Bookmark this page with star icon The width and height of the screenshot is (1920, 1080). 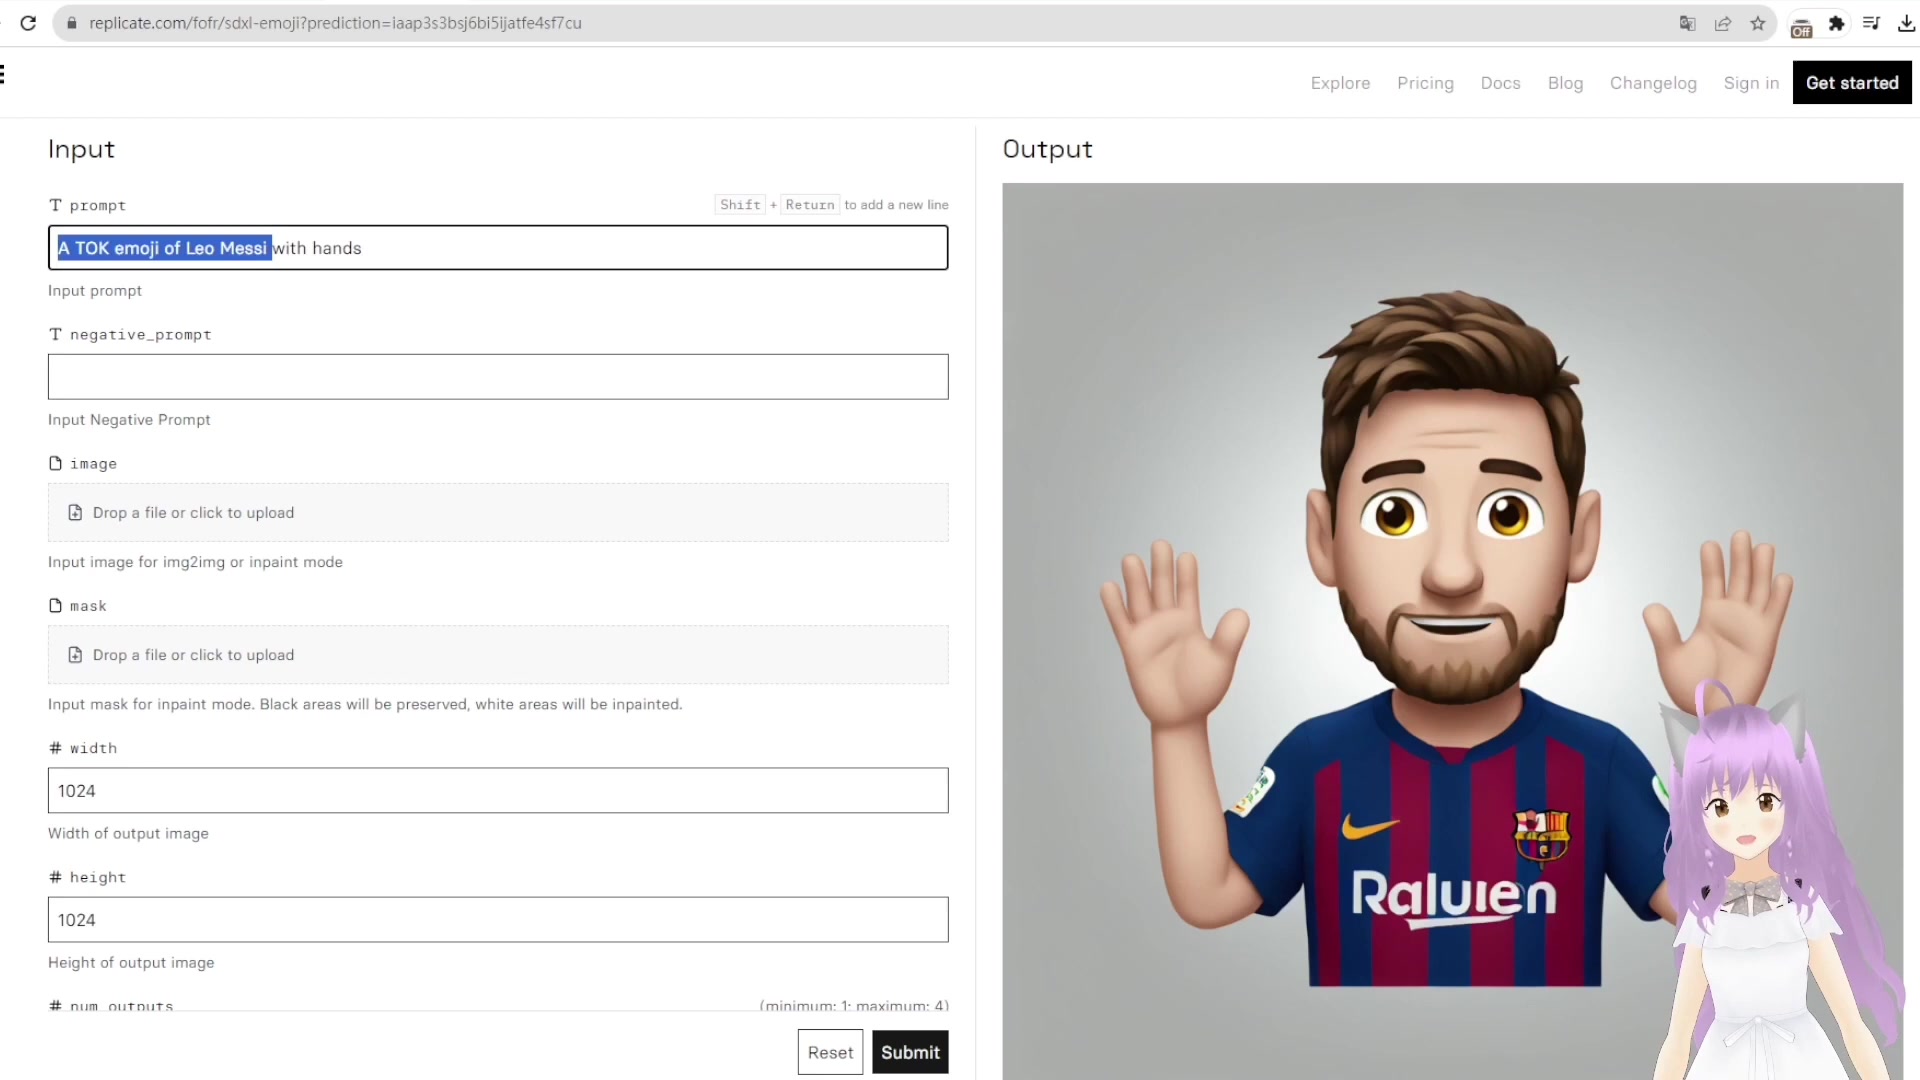pyautogui.click(x=1757, y=23)
